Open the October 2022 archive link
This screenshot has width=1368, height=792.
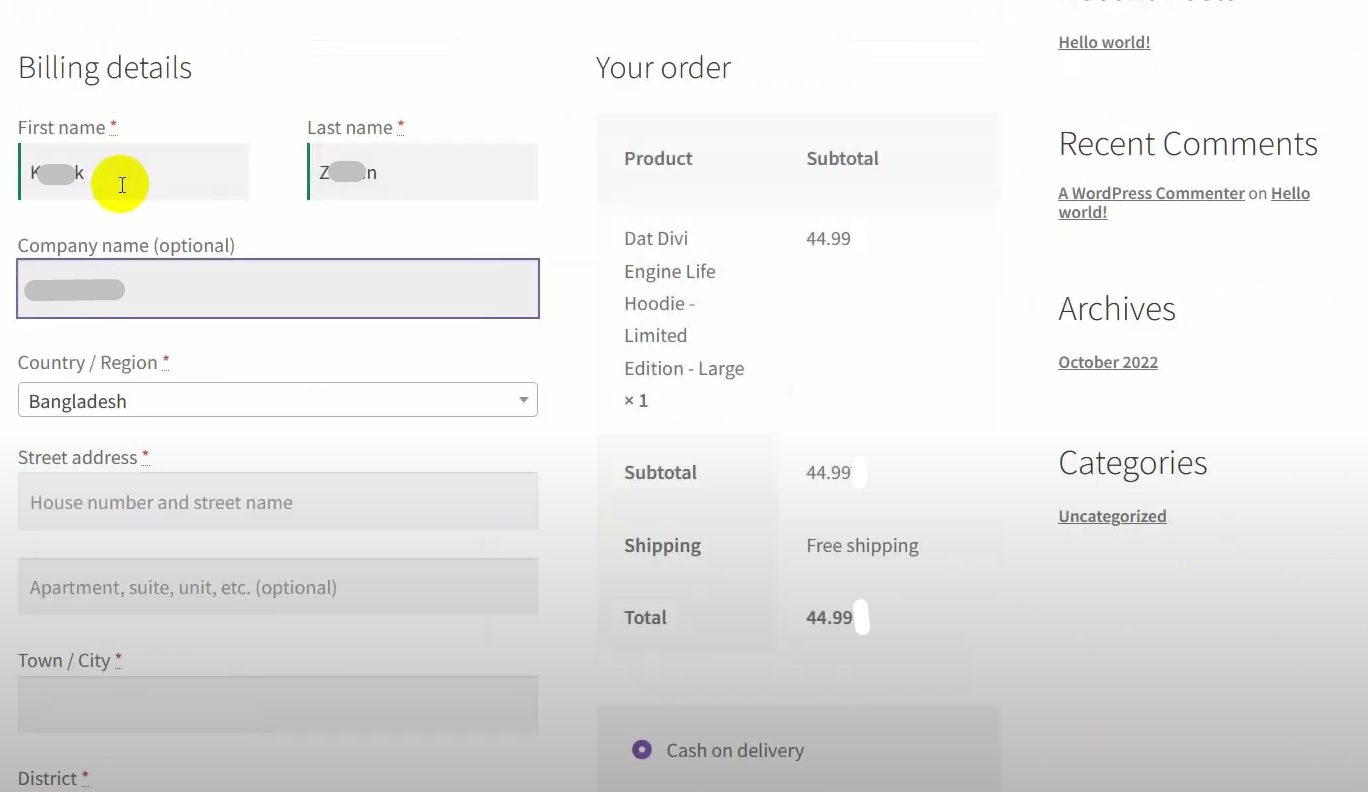[x=1108, y=362]
